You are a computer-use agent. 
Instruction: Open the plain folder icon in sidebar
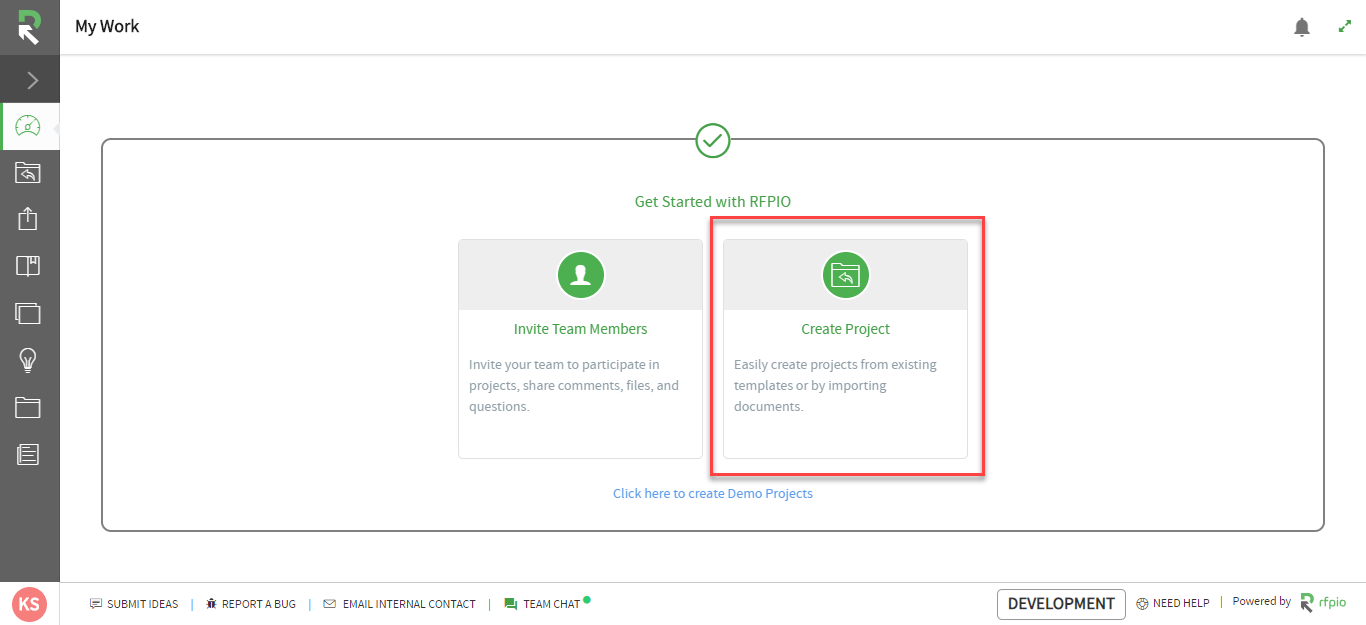point(28,407)
